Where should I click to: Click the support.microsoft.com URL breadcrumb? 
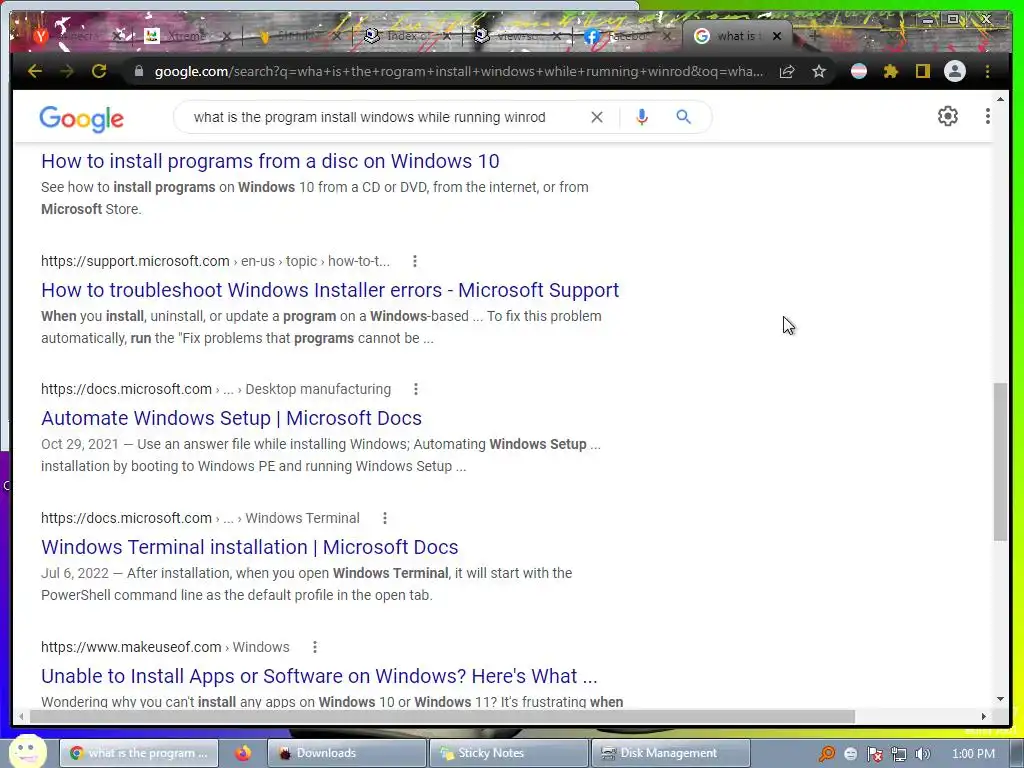(x=216, y=261)
